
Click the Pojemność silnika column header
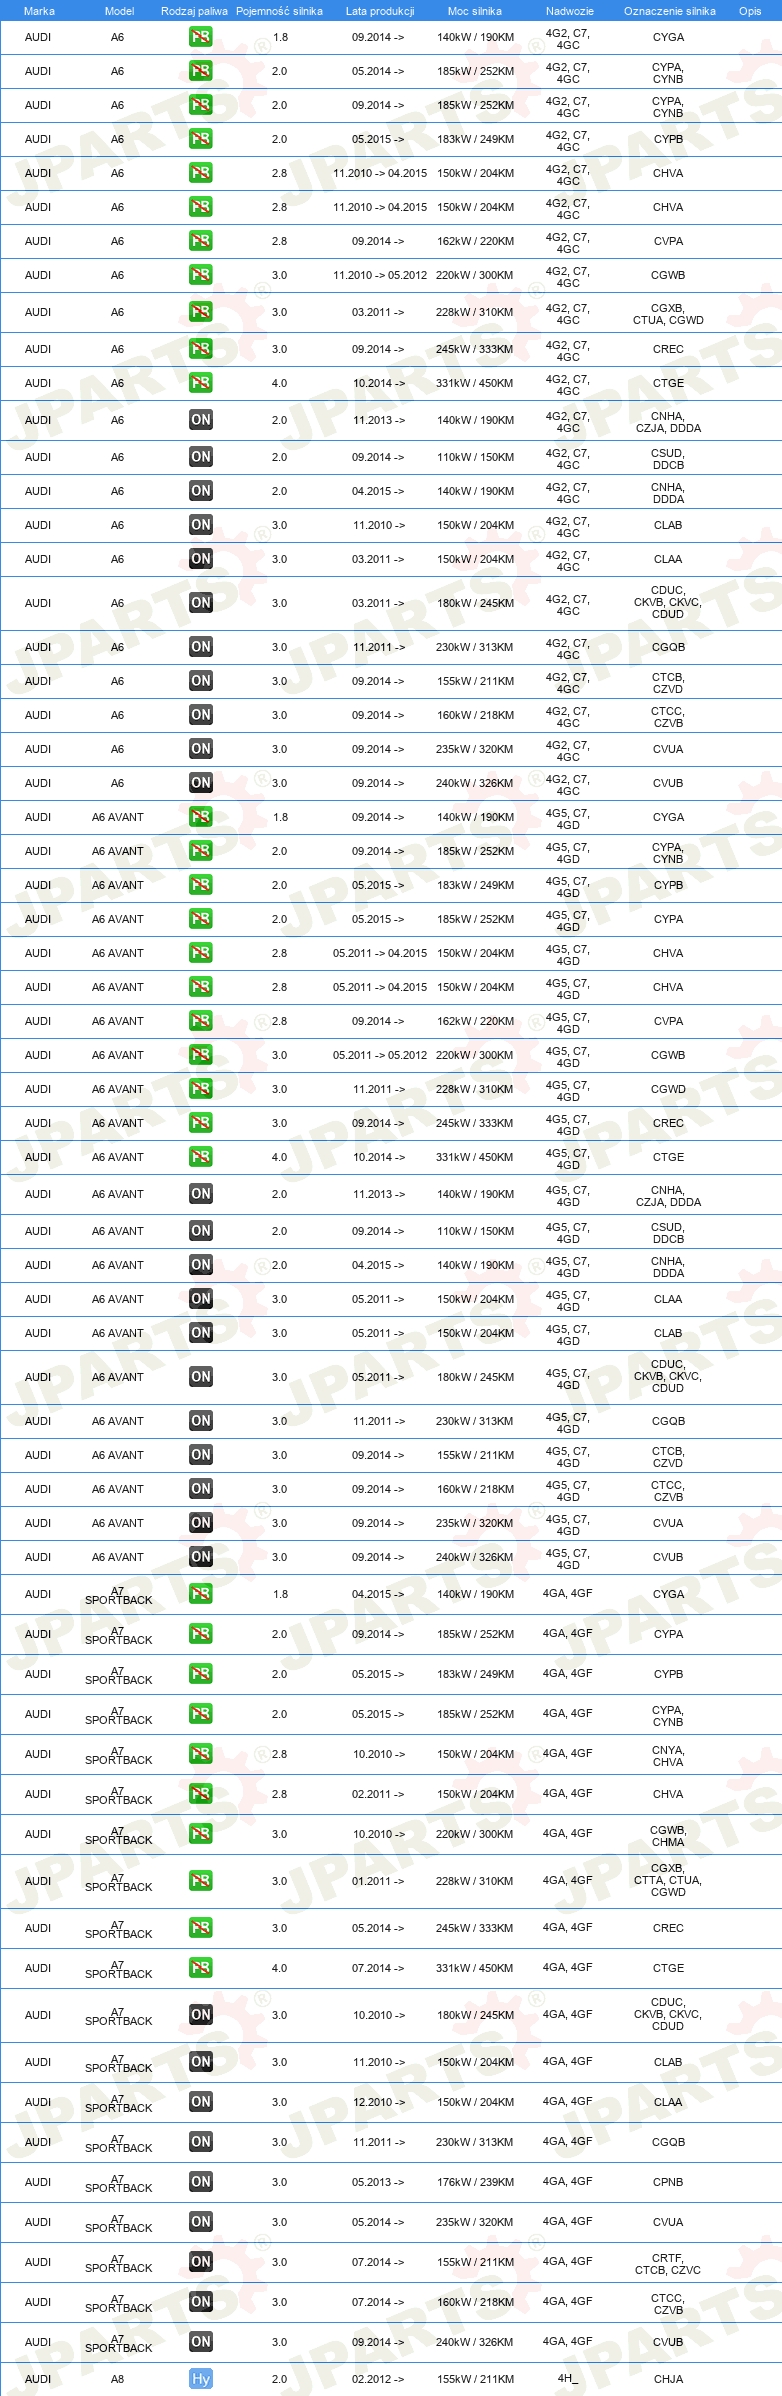279,11
